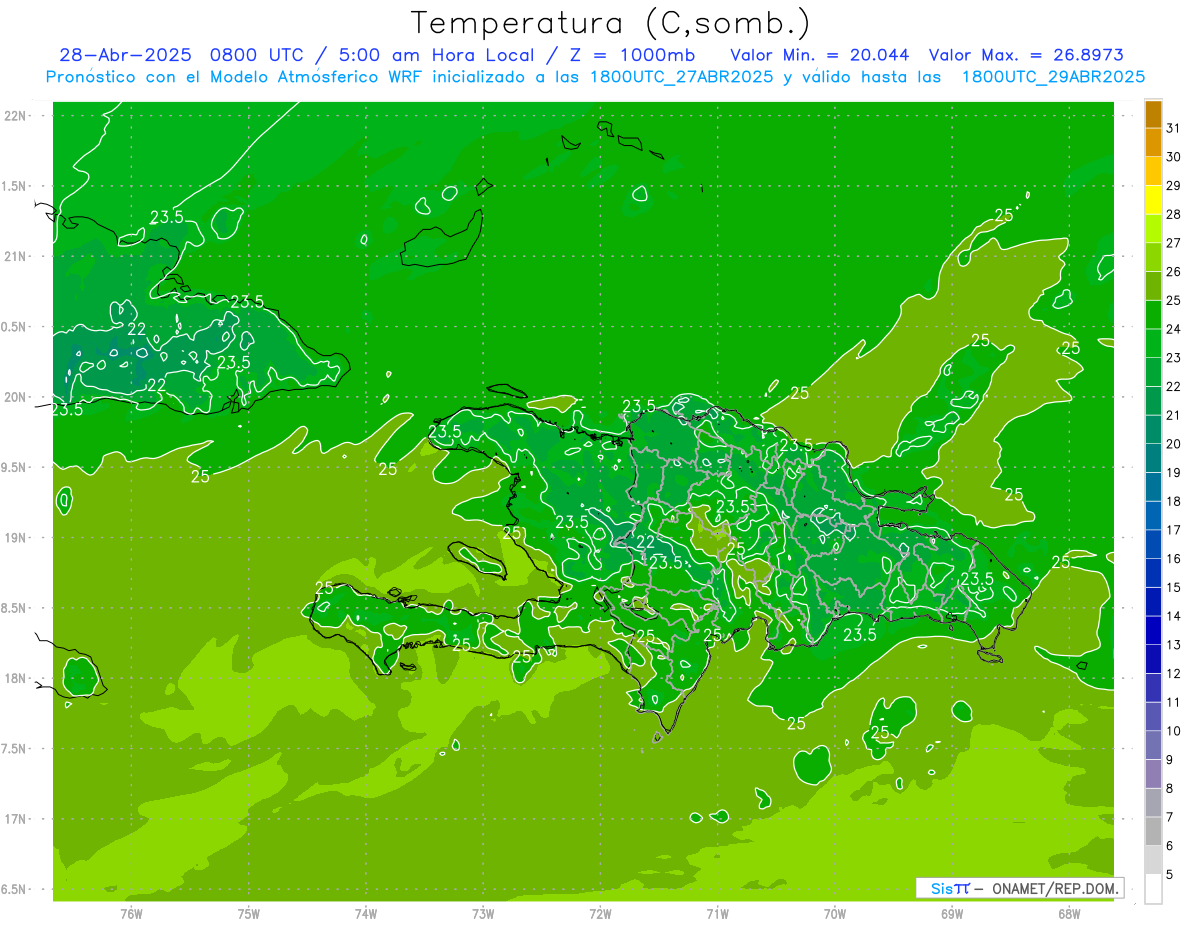
Task: Pick the yellow legend swatch between 28 and 29
Action: (1153, 200)
